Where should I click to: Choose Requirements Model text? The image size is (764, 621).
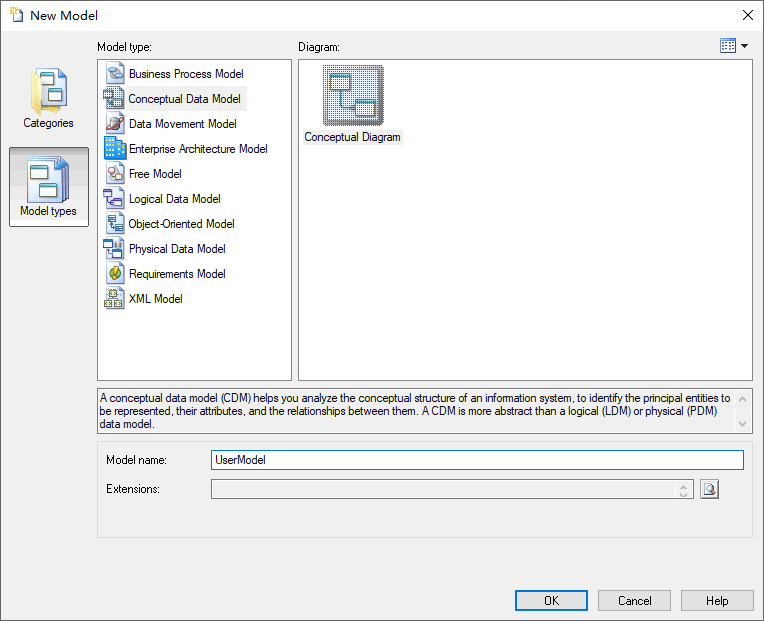point(177,274)
